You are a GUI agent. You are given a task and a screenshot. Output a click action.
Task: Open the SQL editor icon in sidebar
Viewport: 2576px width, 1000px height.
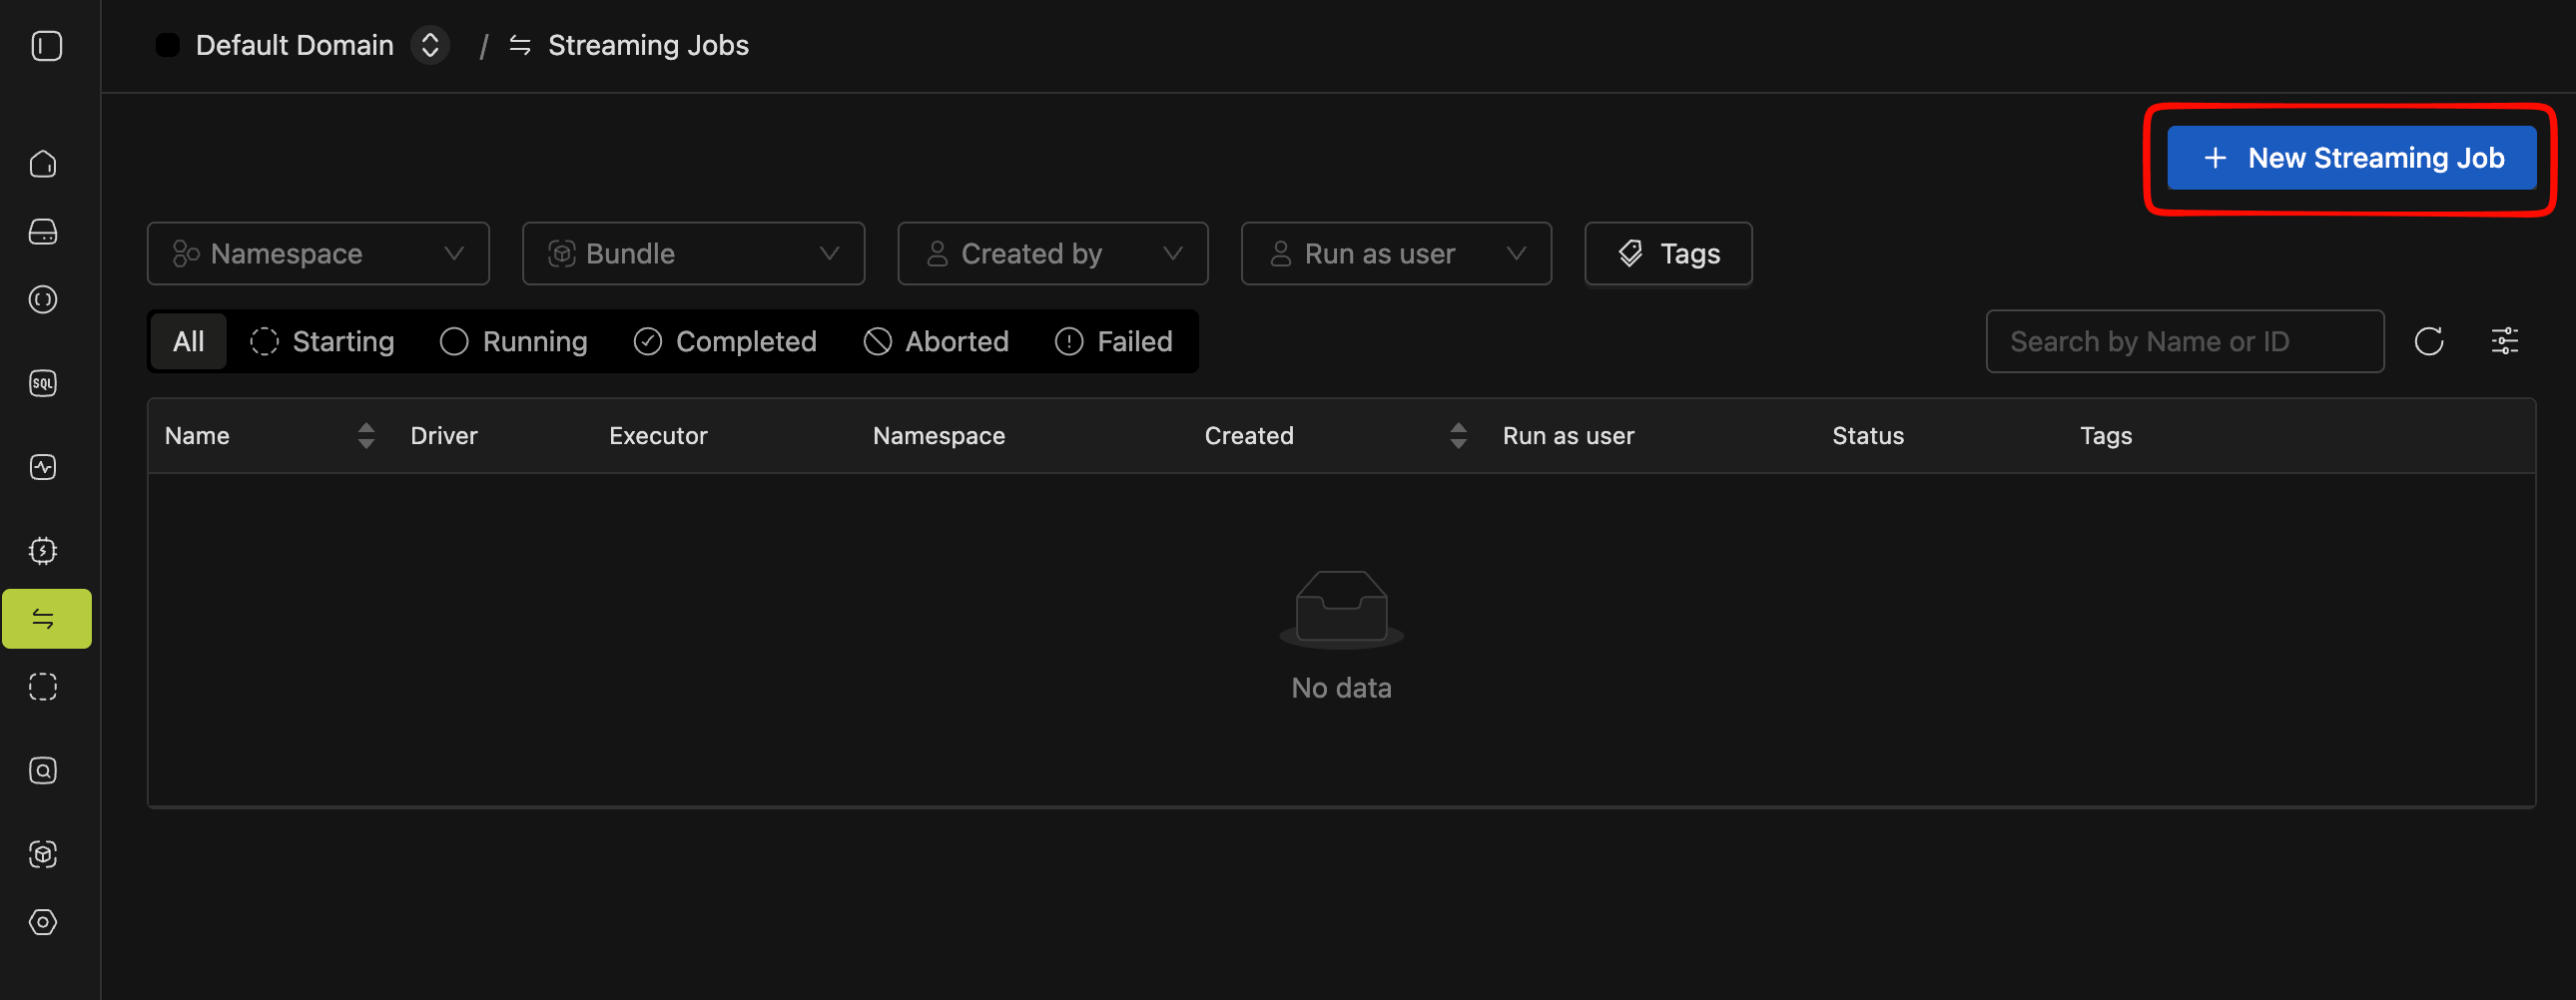pyautogui.click(x=43, y=384)
